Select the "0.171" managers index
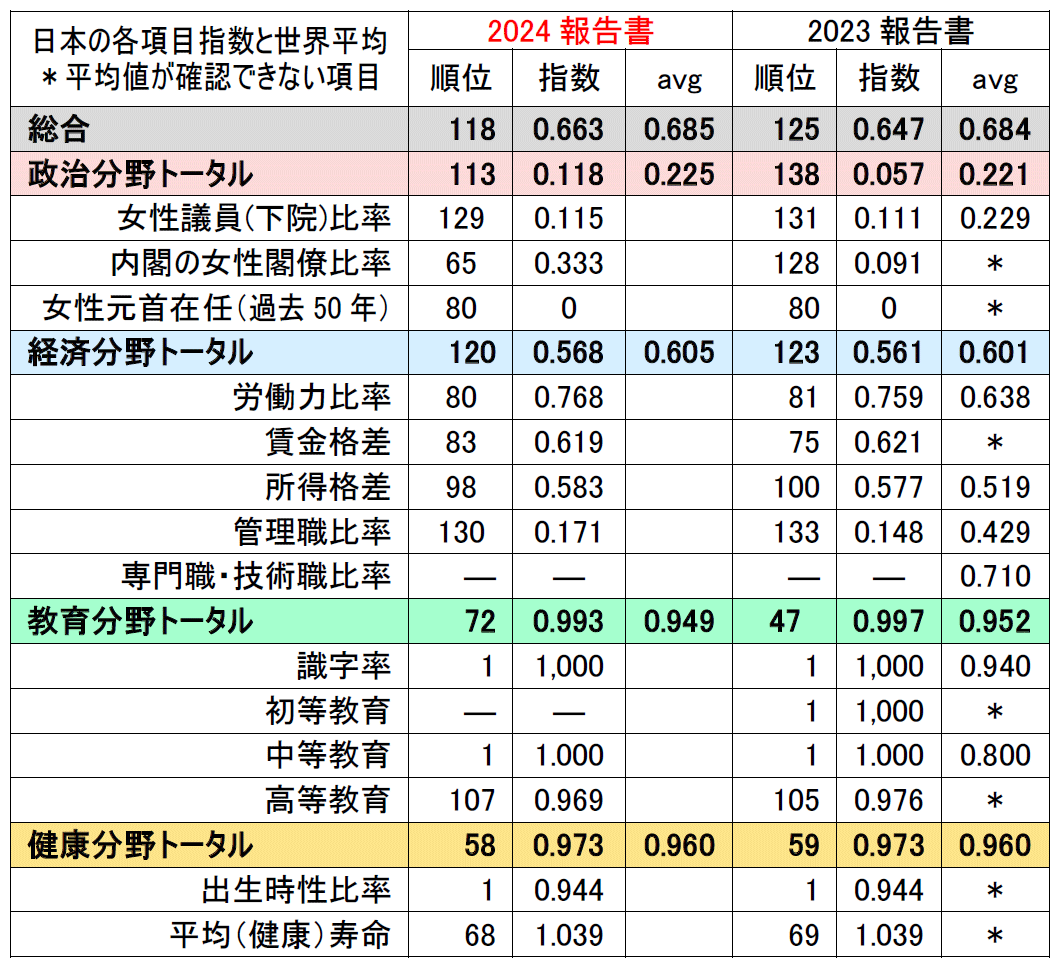The image size is (1062, 971). click(568, 532)
